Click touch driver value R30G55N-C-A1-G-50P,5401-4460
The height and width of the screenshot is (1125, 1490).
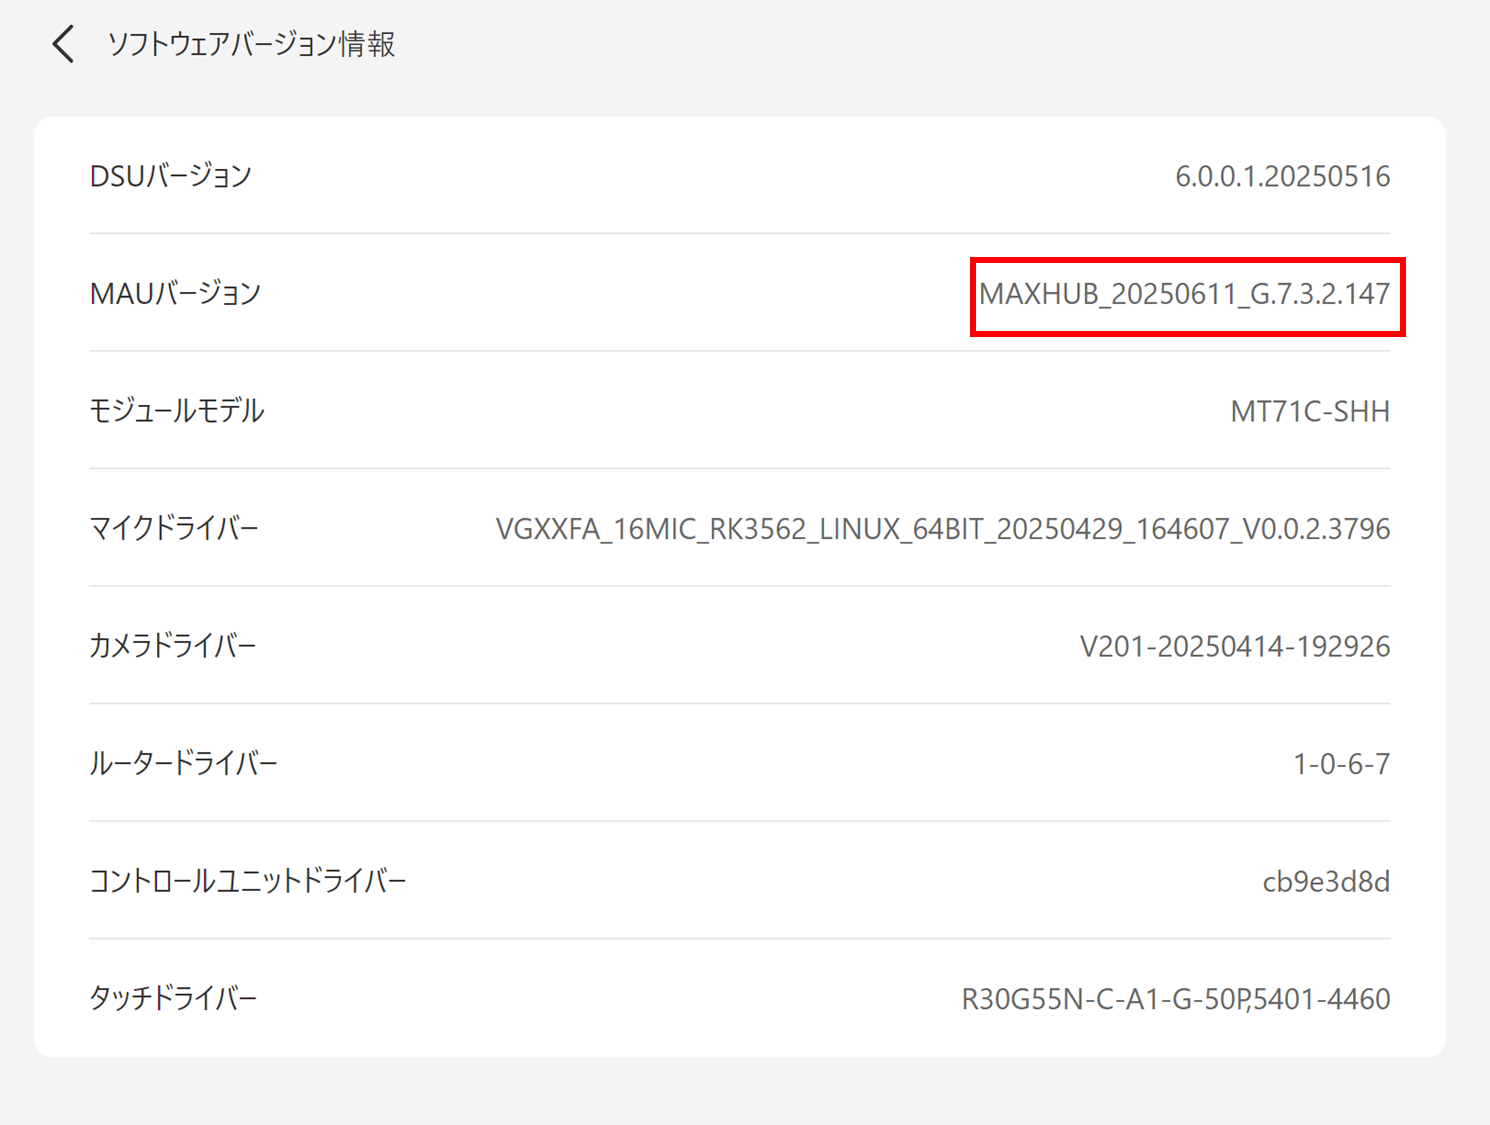click(x=1176, y=998)
